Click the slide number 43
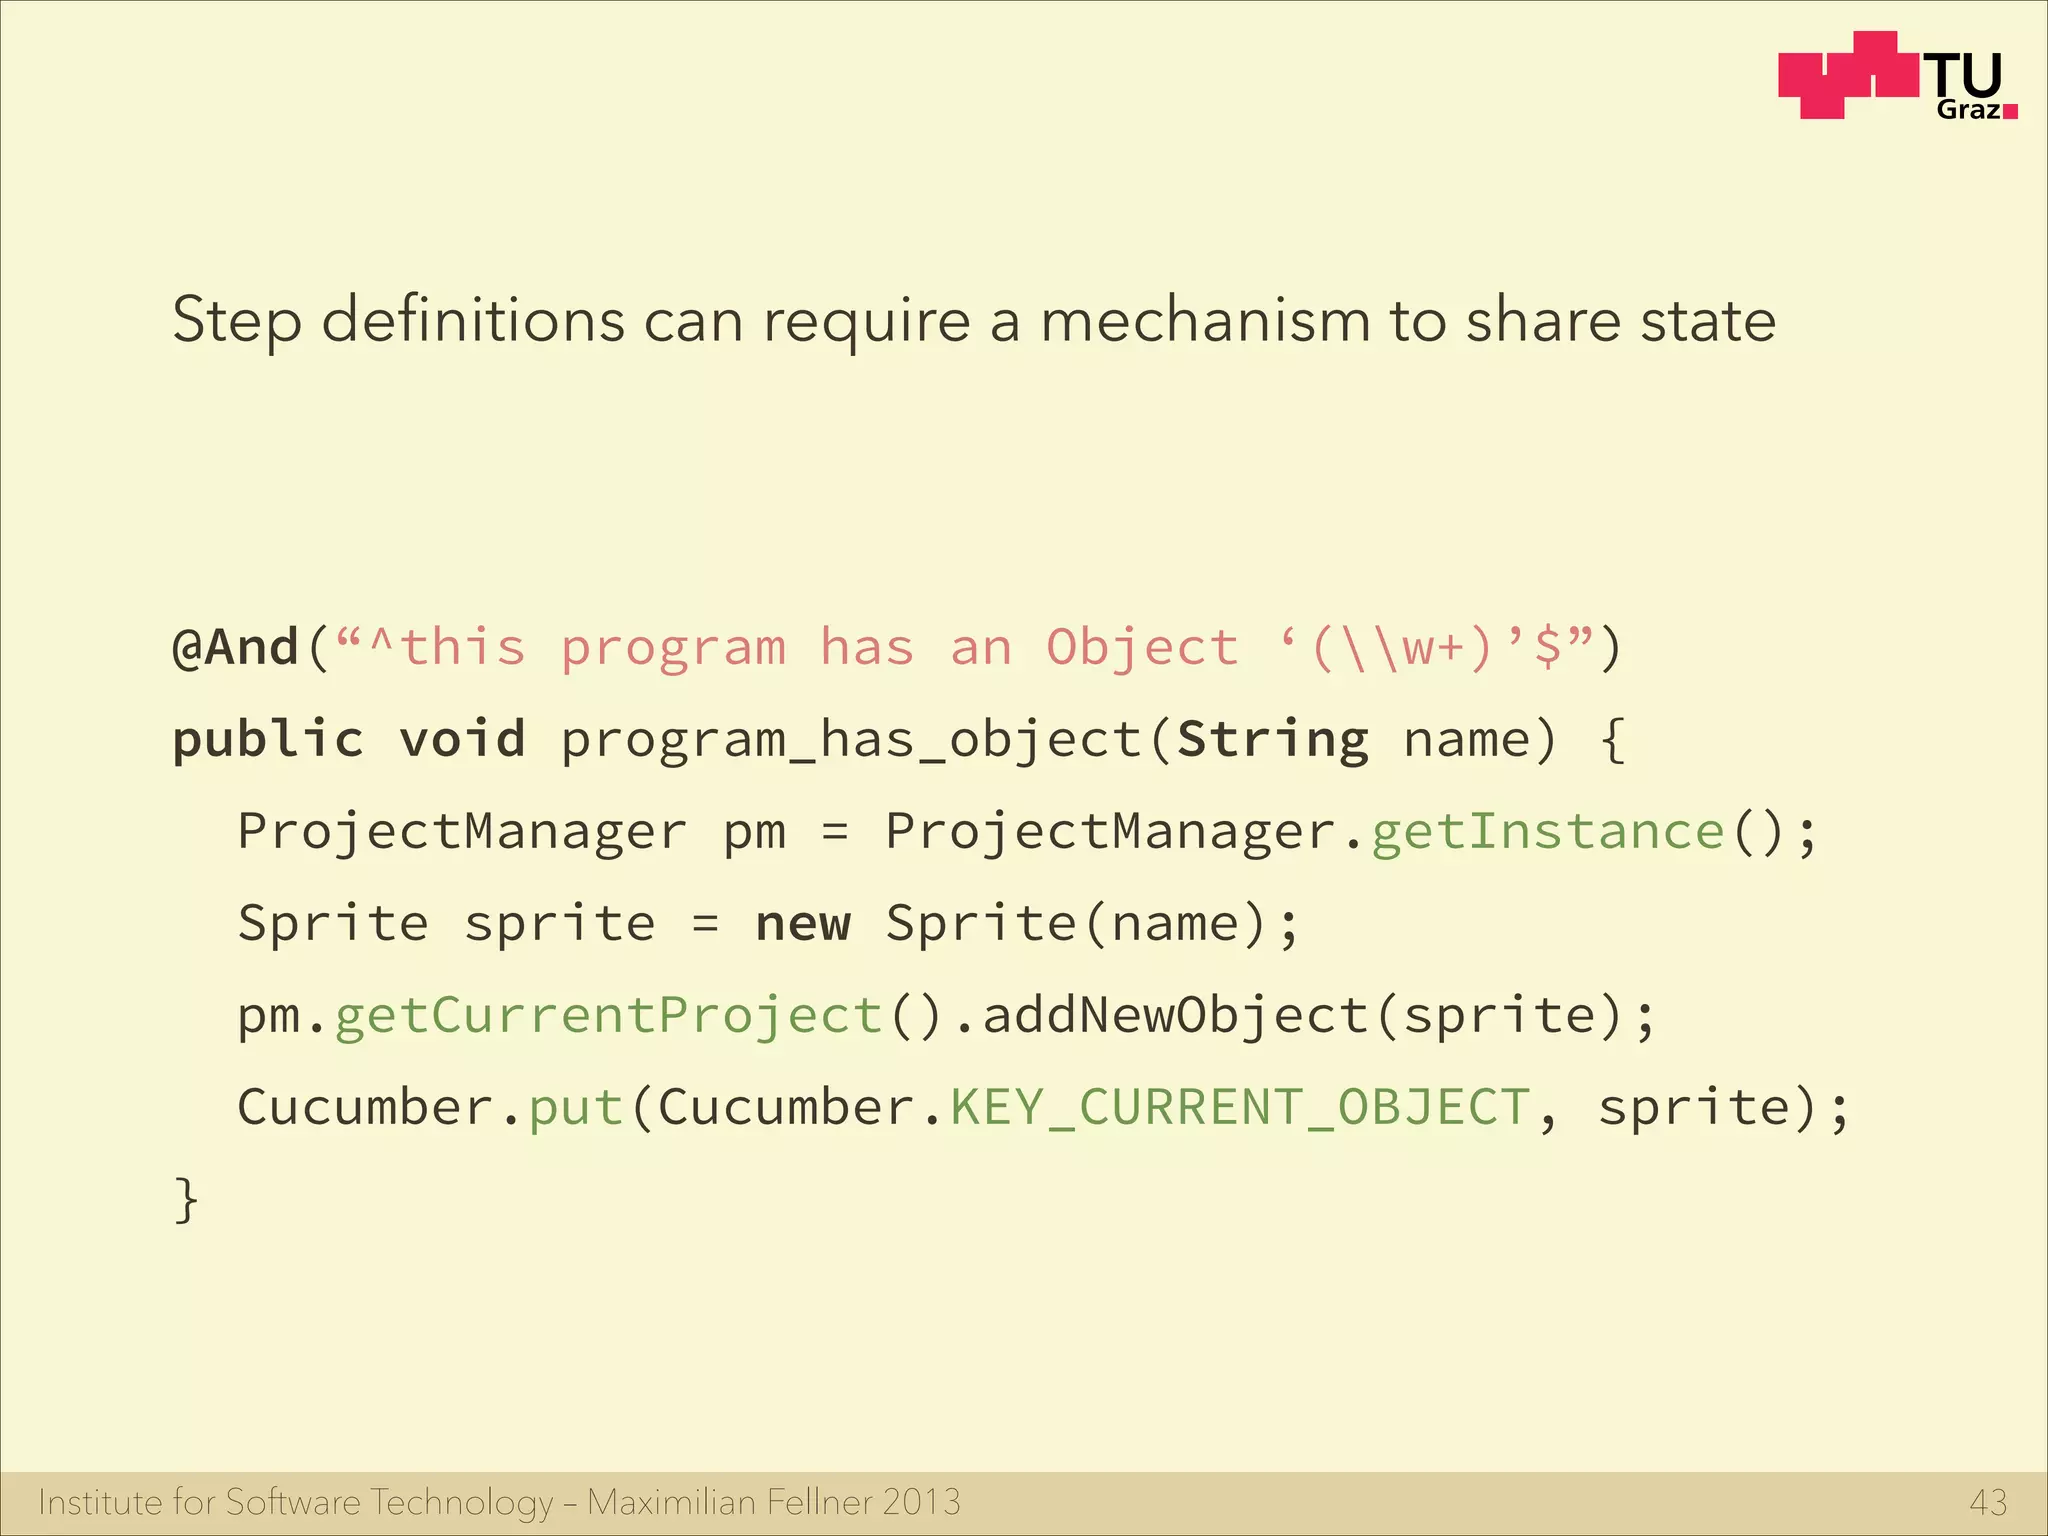Image resolution: width=2048 pixels, height=1536 pixels. point(1988,1502)
